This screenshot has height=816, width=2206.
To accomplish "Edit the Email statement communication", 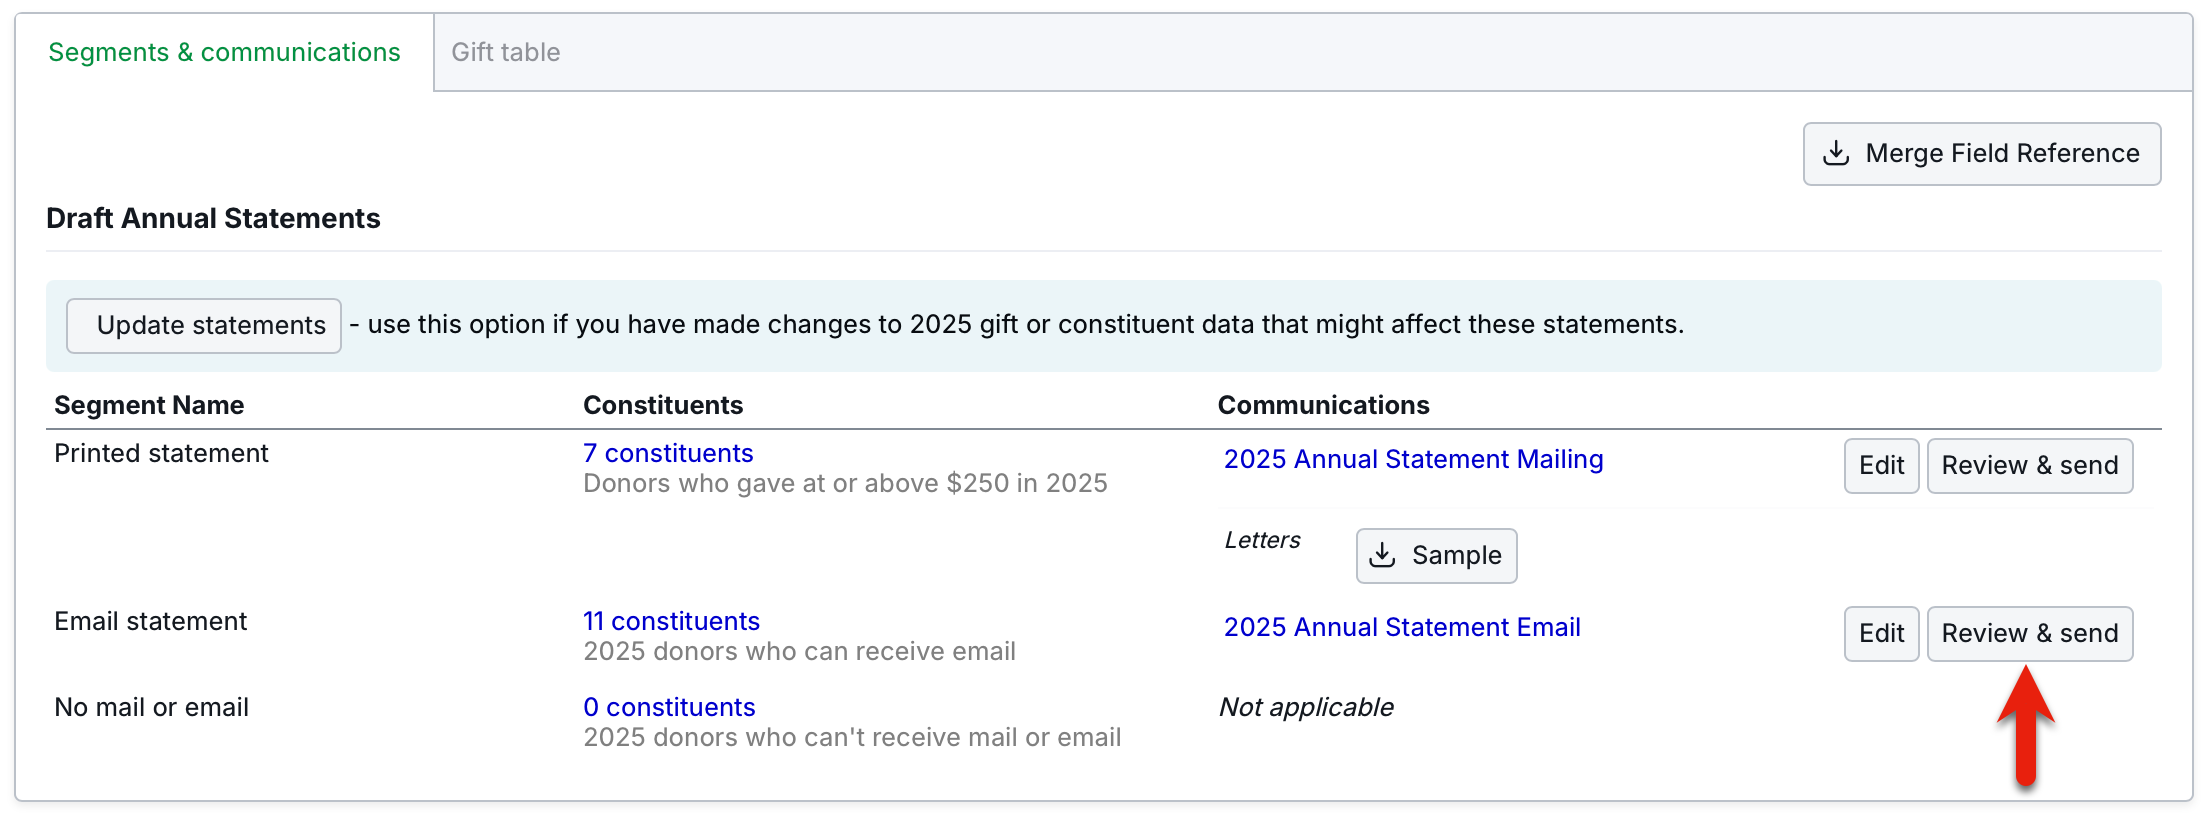I will [1881, 634].
